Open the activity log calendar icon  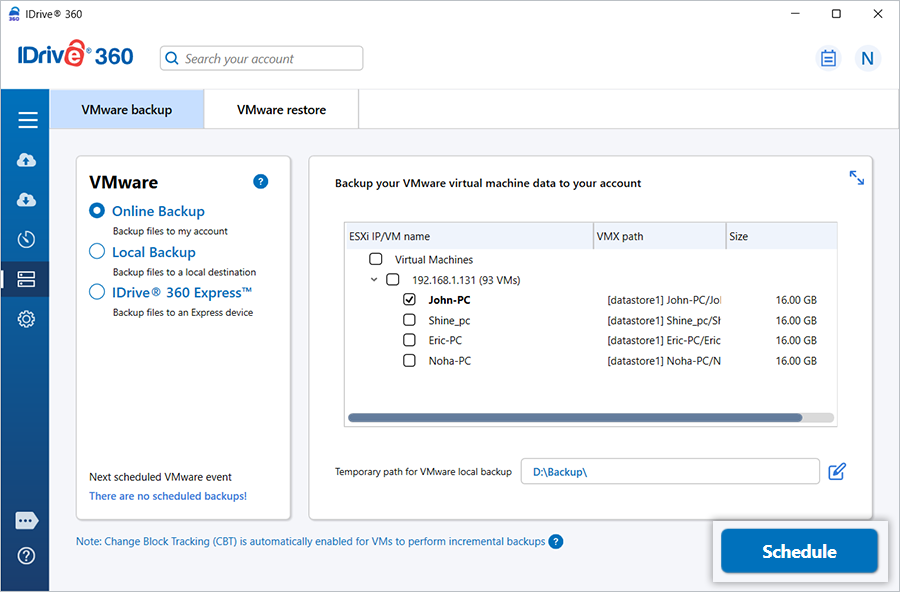[828, 58]
